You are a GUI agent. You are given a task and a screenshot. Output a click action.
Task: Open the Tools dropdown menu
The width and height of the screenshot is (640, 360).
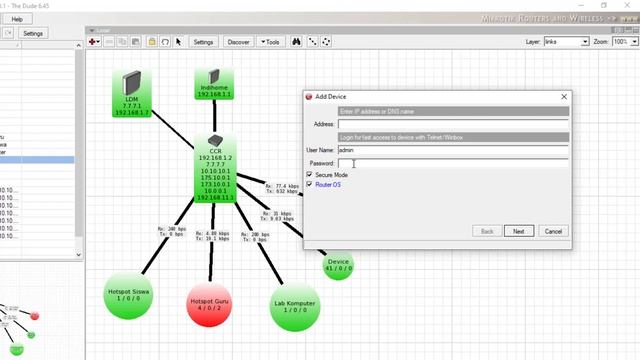[271, 42]
